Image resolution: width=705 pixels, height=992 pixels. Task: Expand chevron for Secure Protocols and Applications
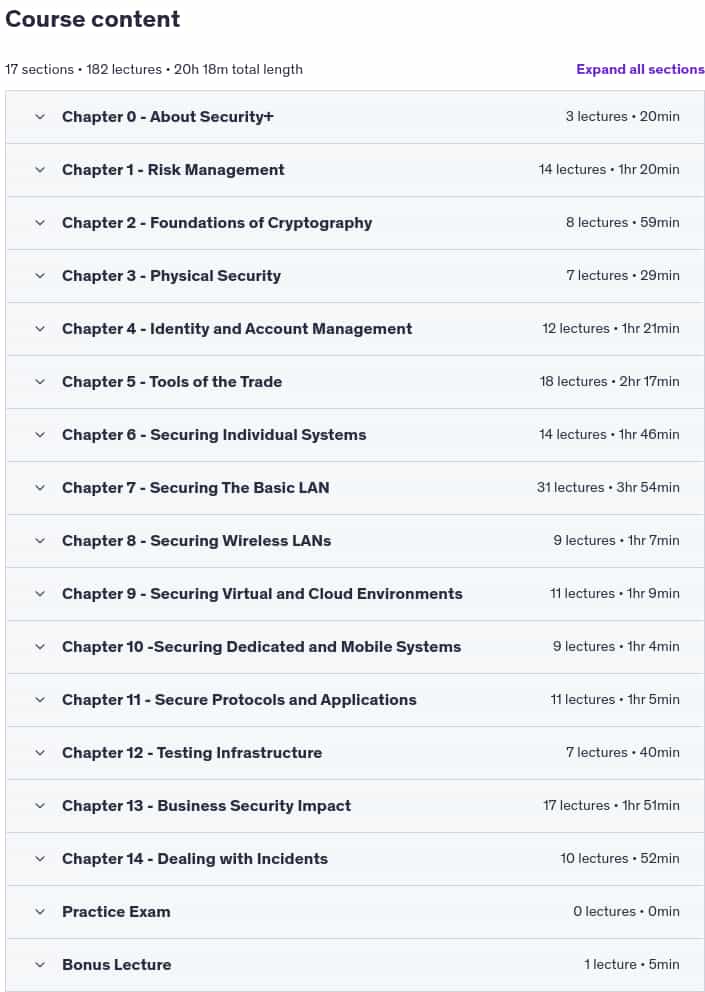[x=40, y=700]
